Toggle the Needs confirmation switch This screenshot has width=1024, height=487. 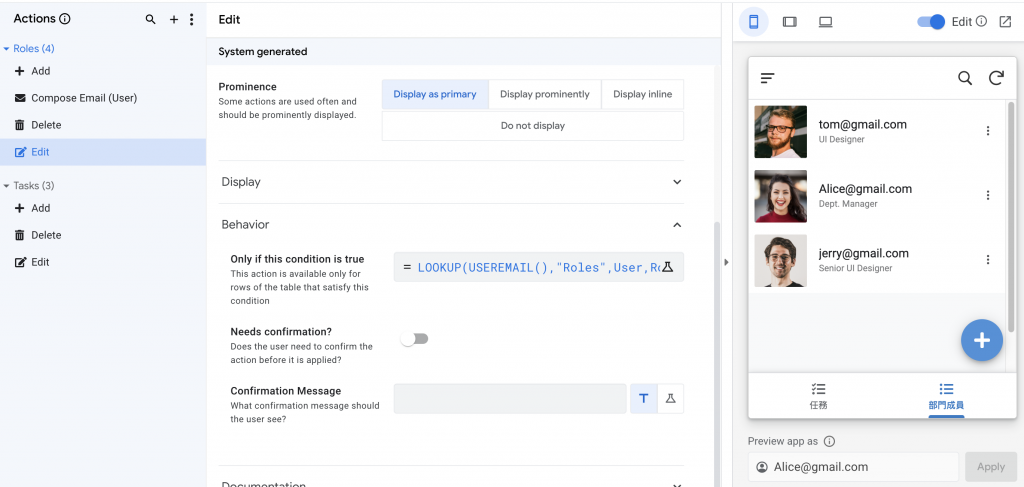coord(414,339)
